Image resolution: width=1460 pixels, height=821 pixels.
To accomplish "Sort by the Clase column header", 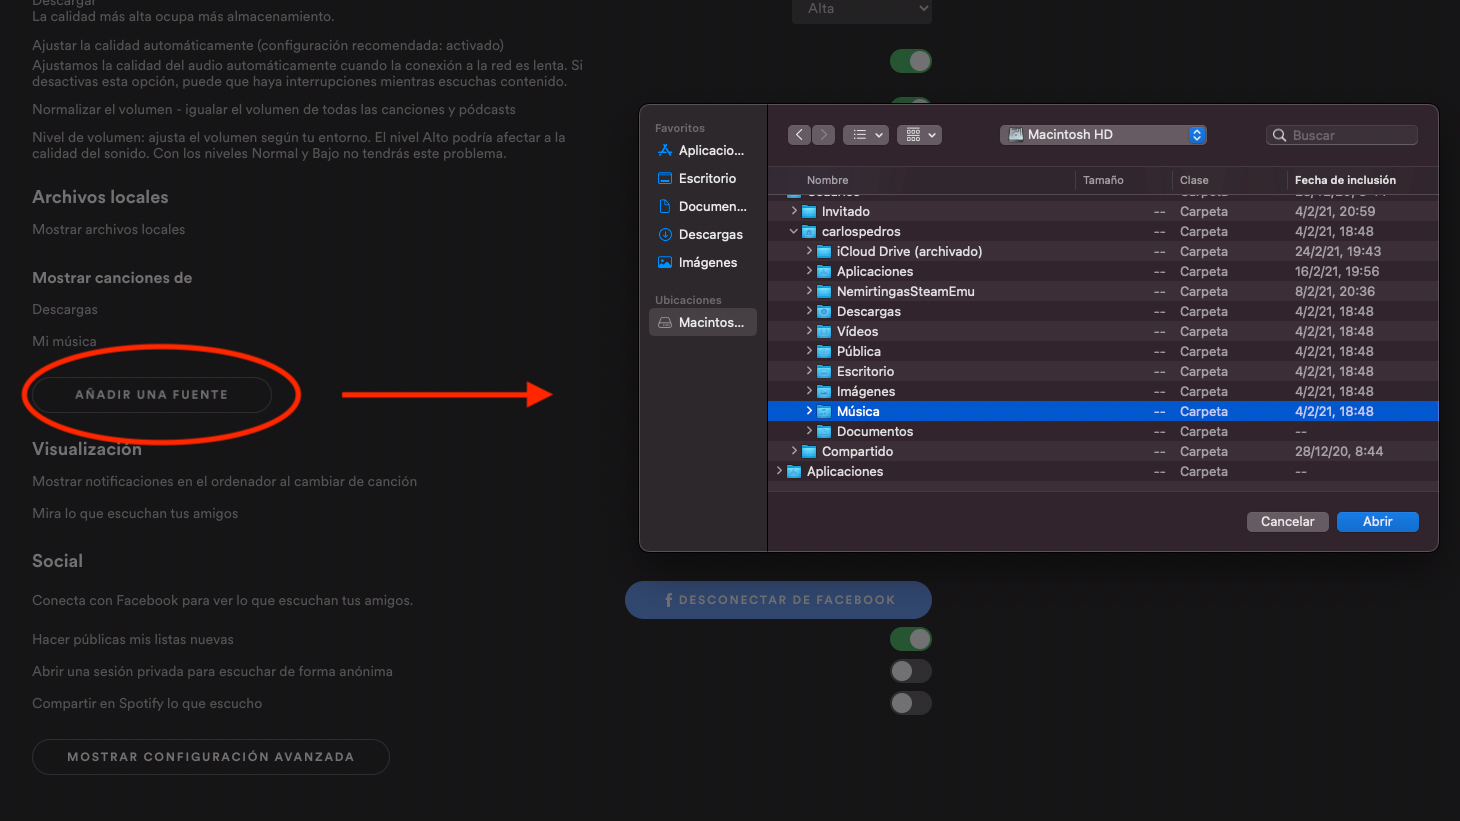I will (1194, 180).
